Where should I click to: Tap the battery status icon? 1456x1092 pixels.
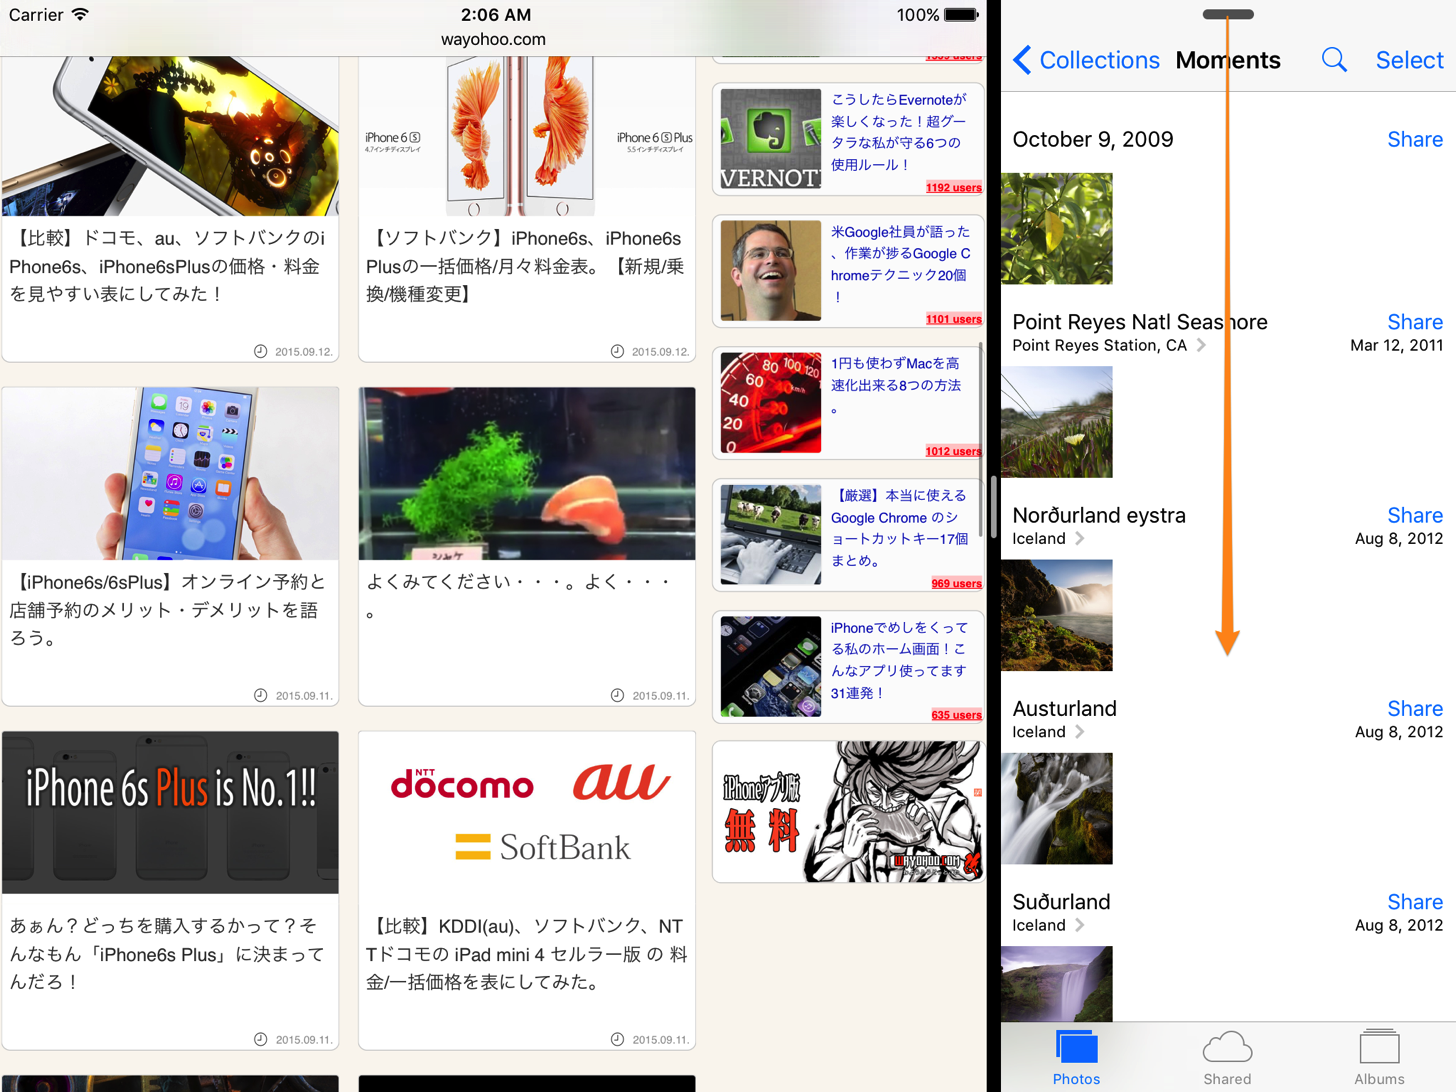[x=961, y=15]
